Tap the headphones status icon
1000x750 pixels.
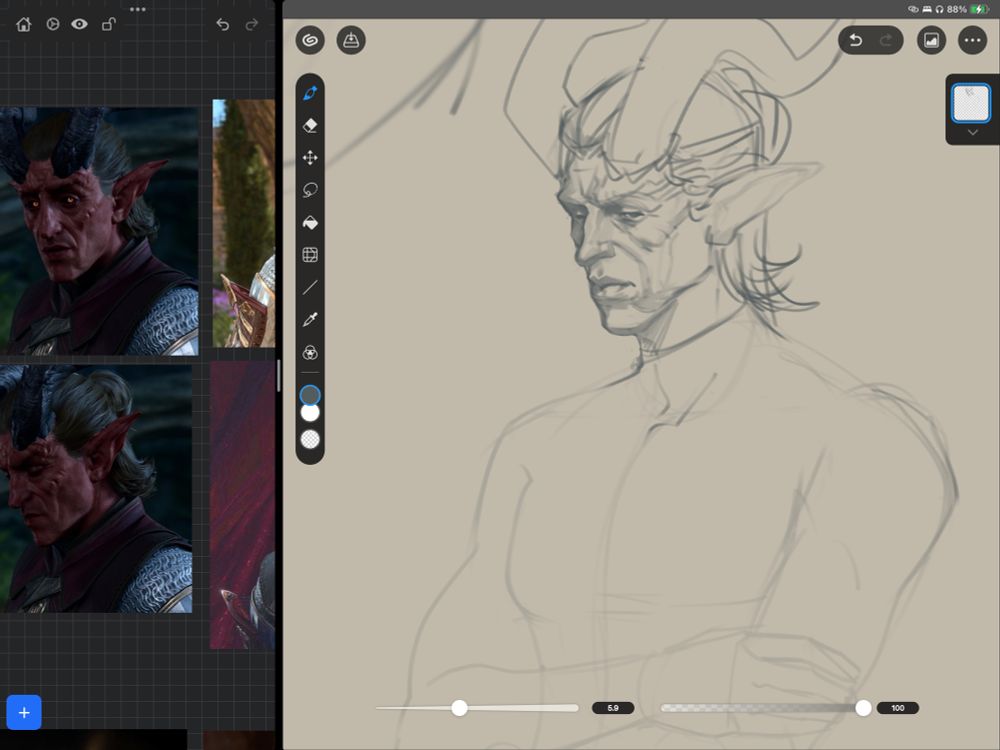[x=939, y=9]
